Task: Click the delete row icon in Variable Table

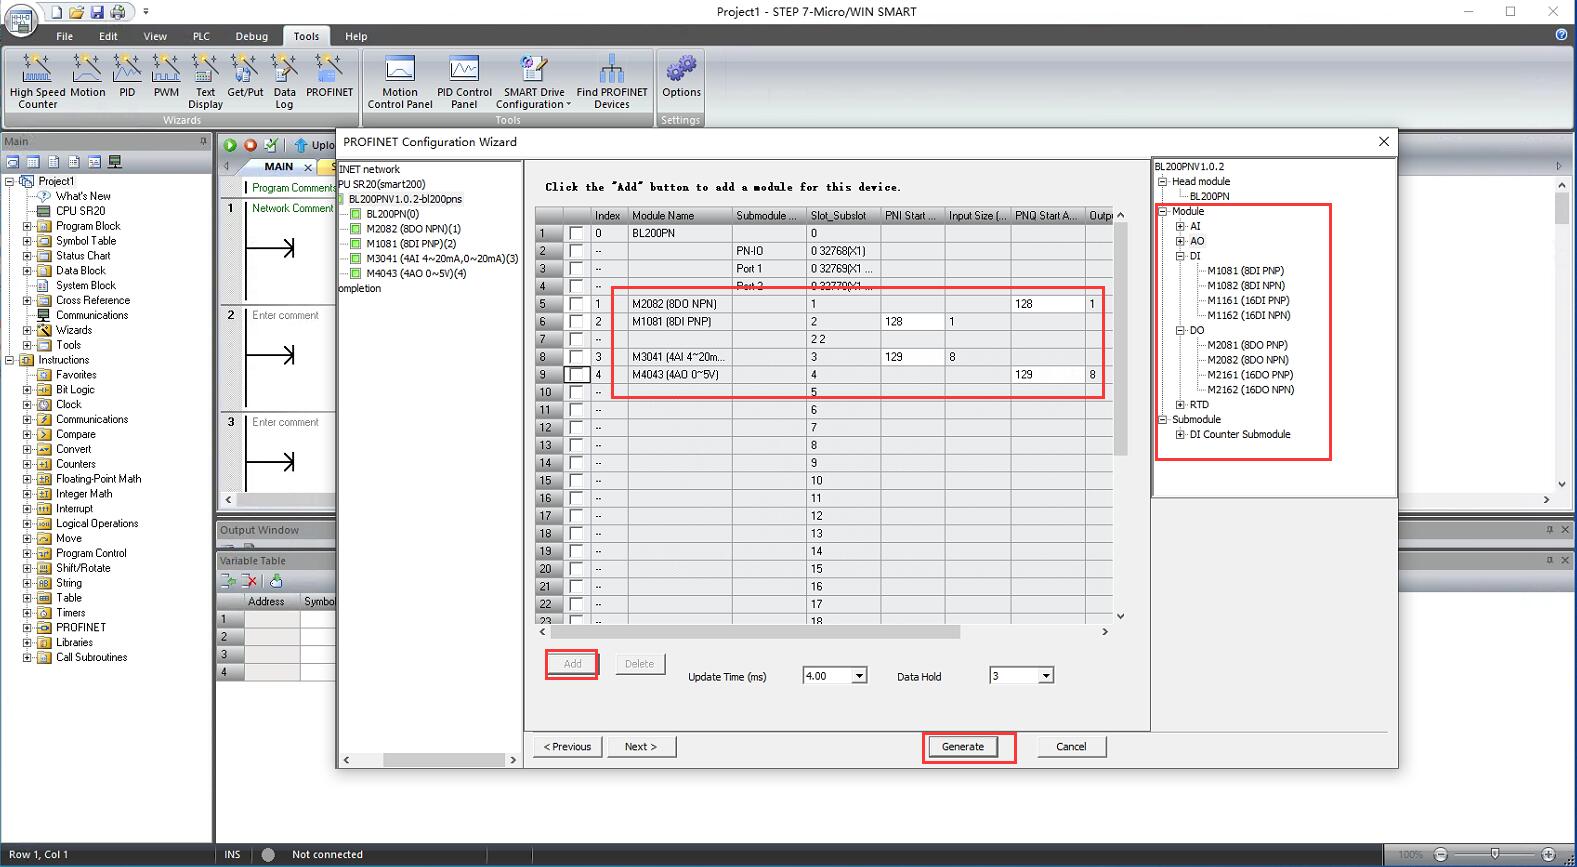Action: pyautogui.click(x=249, y=581)
